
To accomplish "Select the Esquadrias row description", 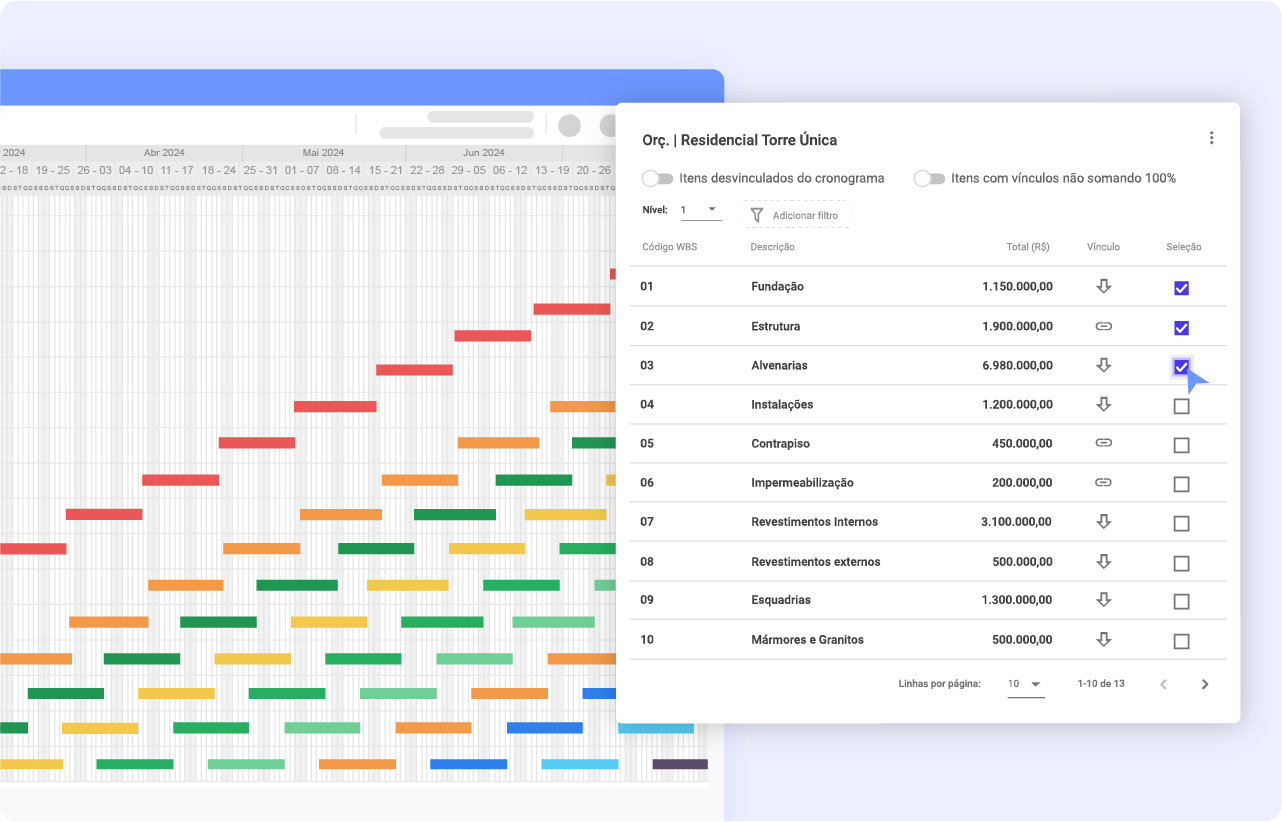I will point(781,600).
